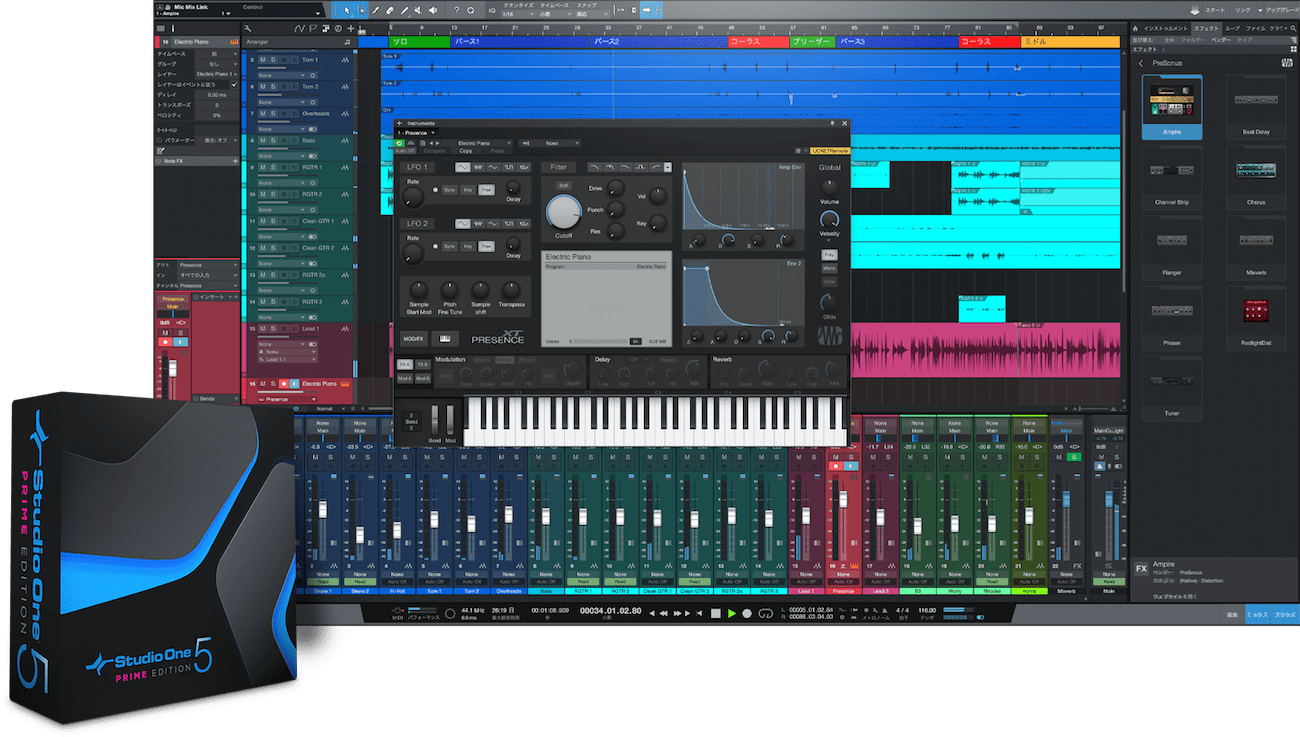Toggle the loop transport button
The width and height of the screenshot is (1300, 737).
click(766, 613)
